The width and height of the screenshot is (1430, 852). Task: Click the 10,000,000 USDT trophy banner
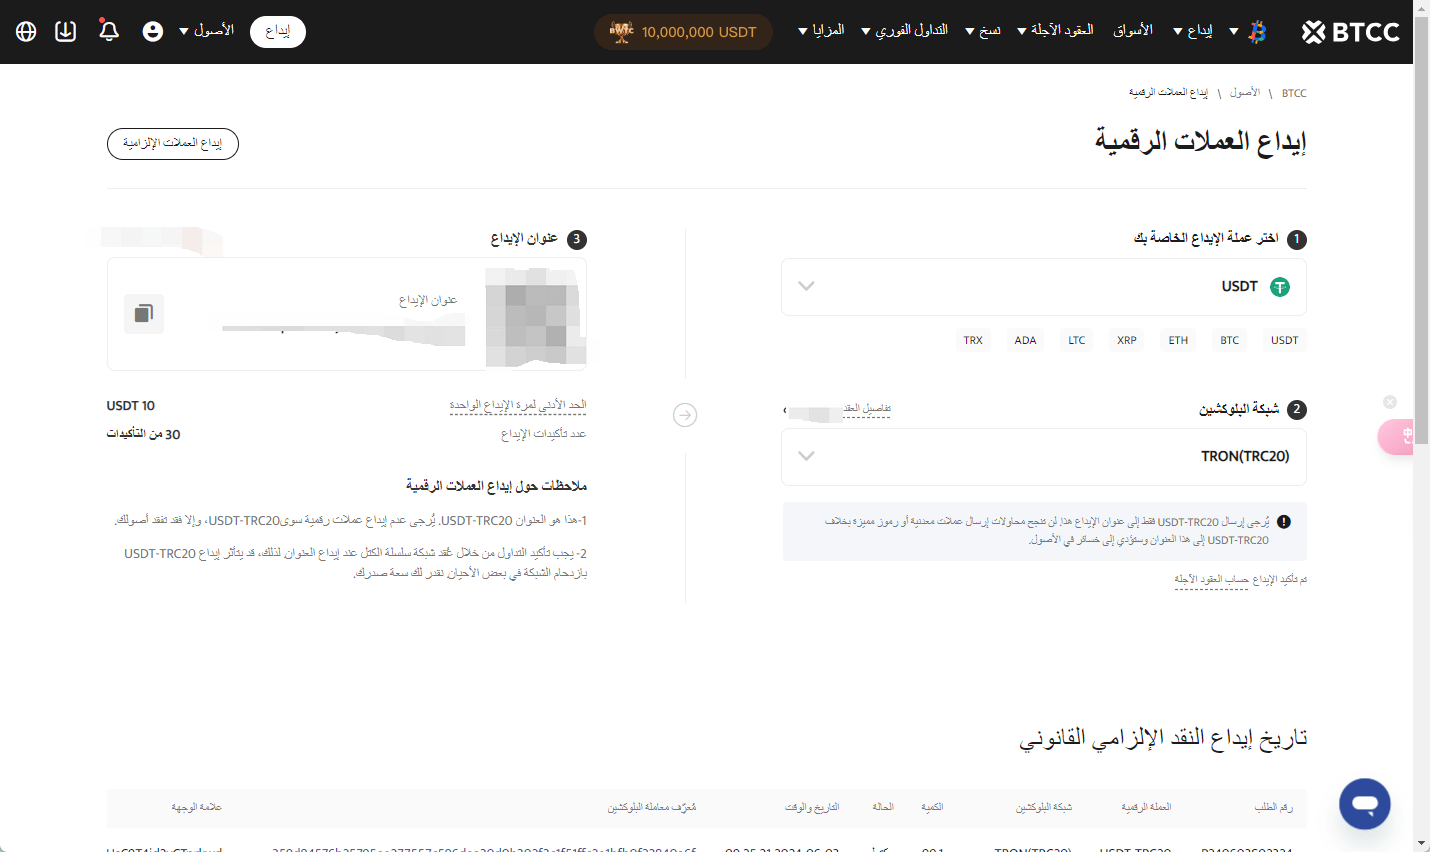click(683, 32)
